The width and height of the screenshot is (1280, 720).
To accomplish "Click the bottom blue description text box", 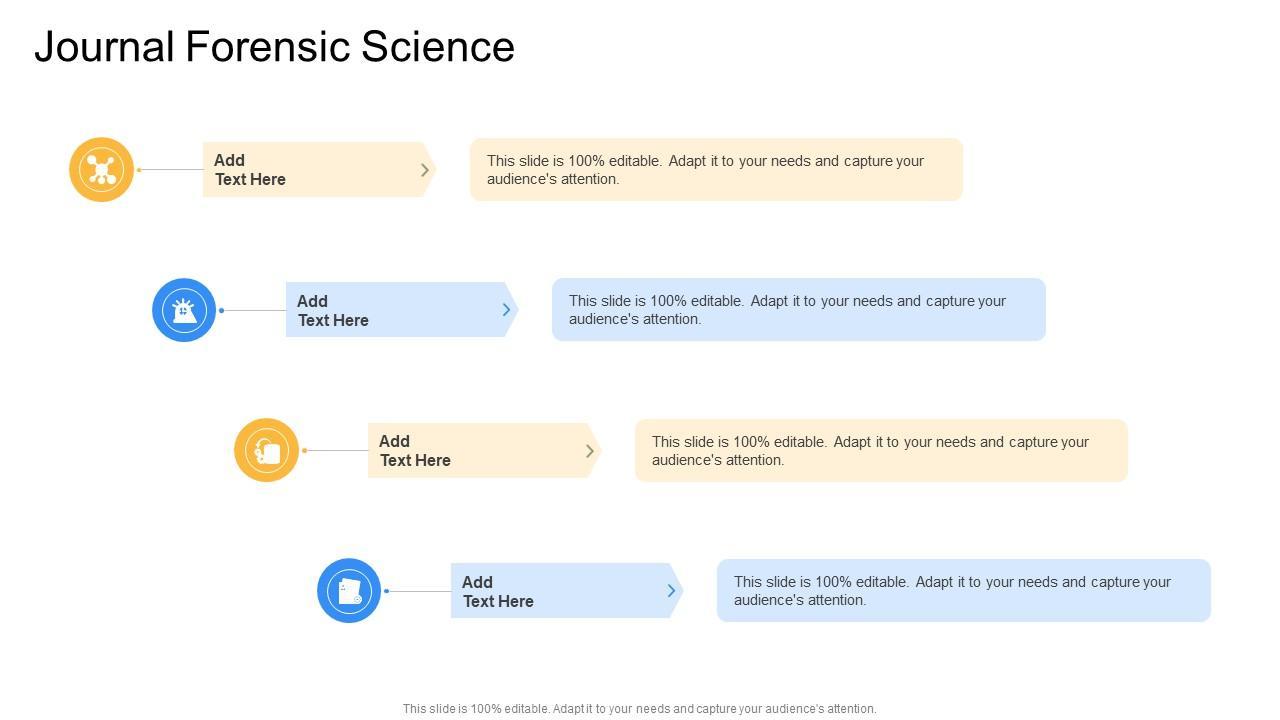I will point(963,591).
